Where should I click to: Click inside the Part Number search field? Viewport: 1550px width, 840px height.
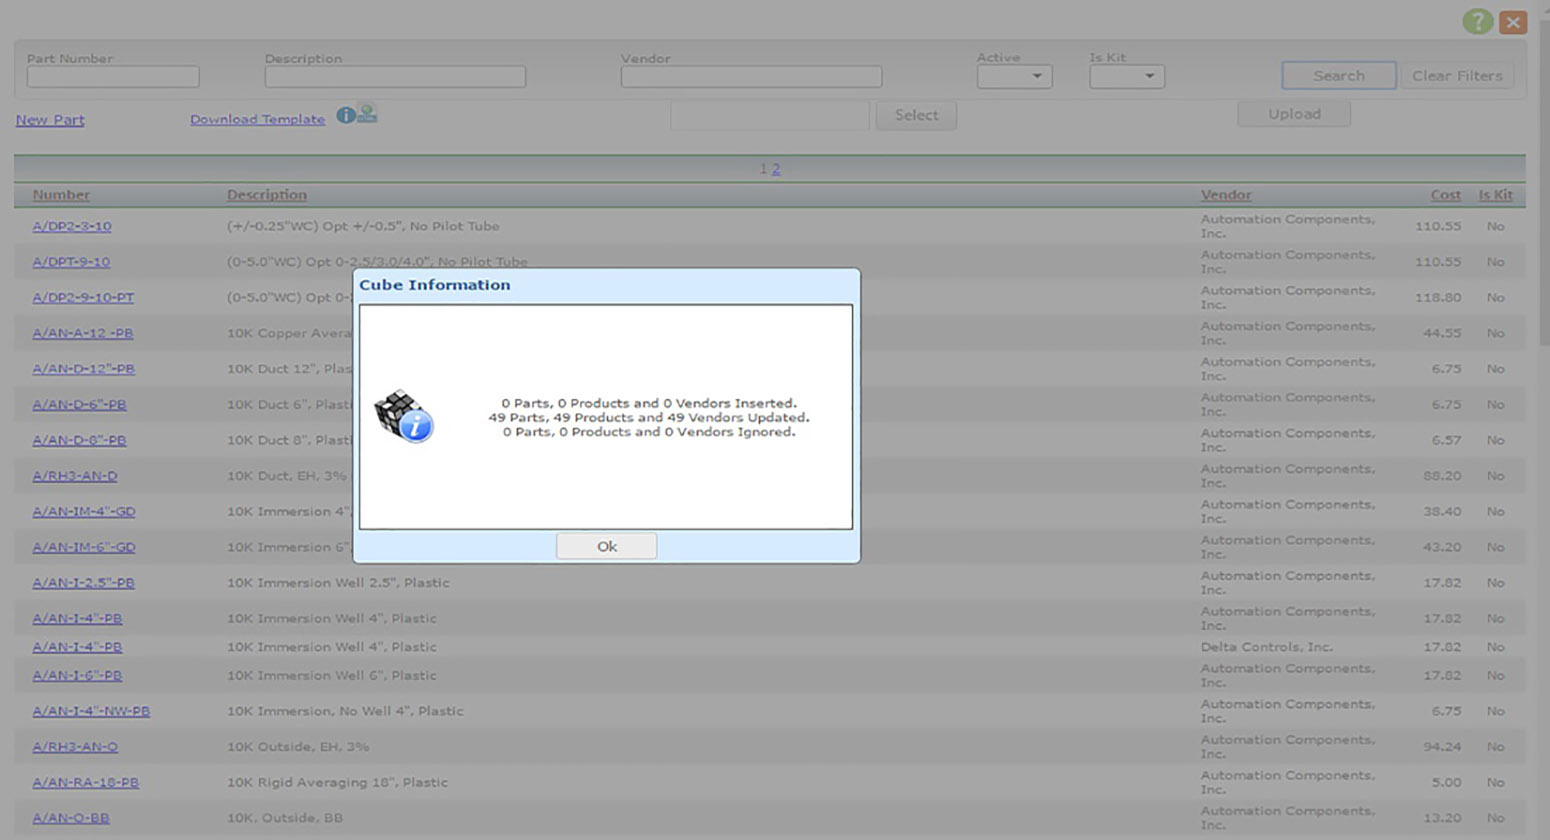(112, 76)
